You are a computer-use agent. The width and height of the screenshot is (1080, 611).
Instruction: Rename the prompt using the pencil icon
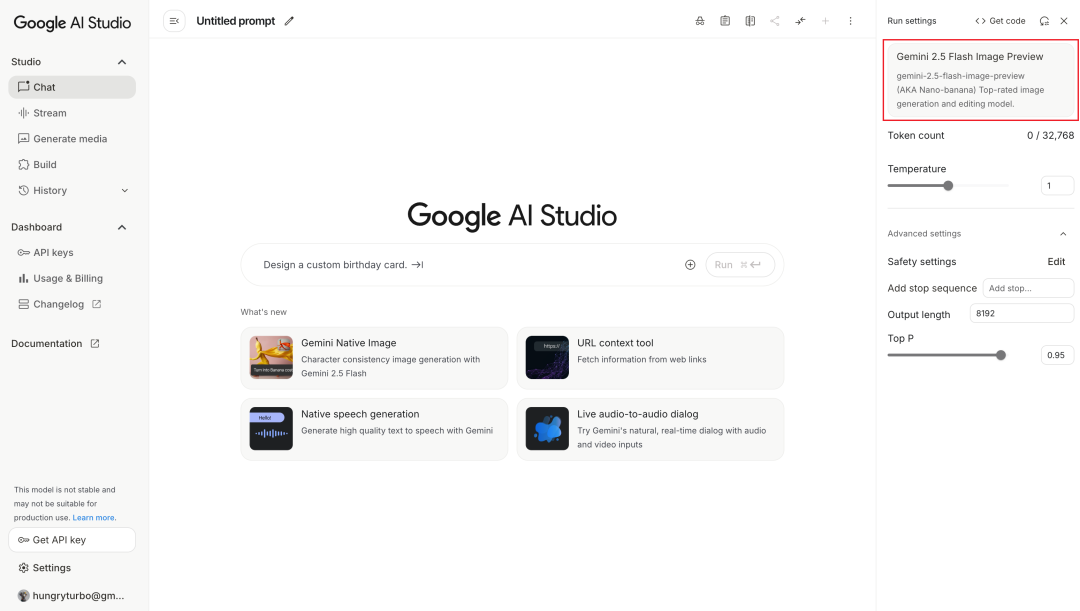289,20
